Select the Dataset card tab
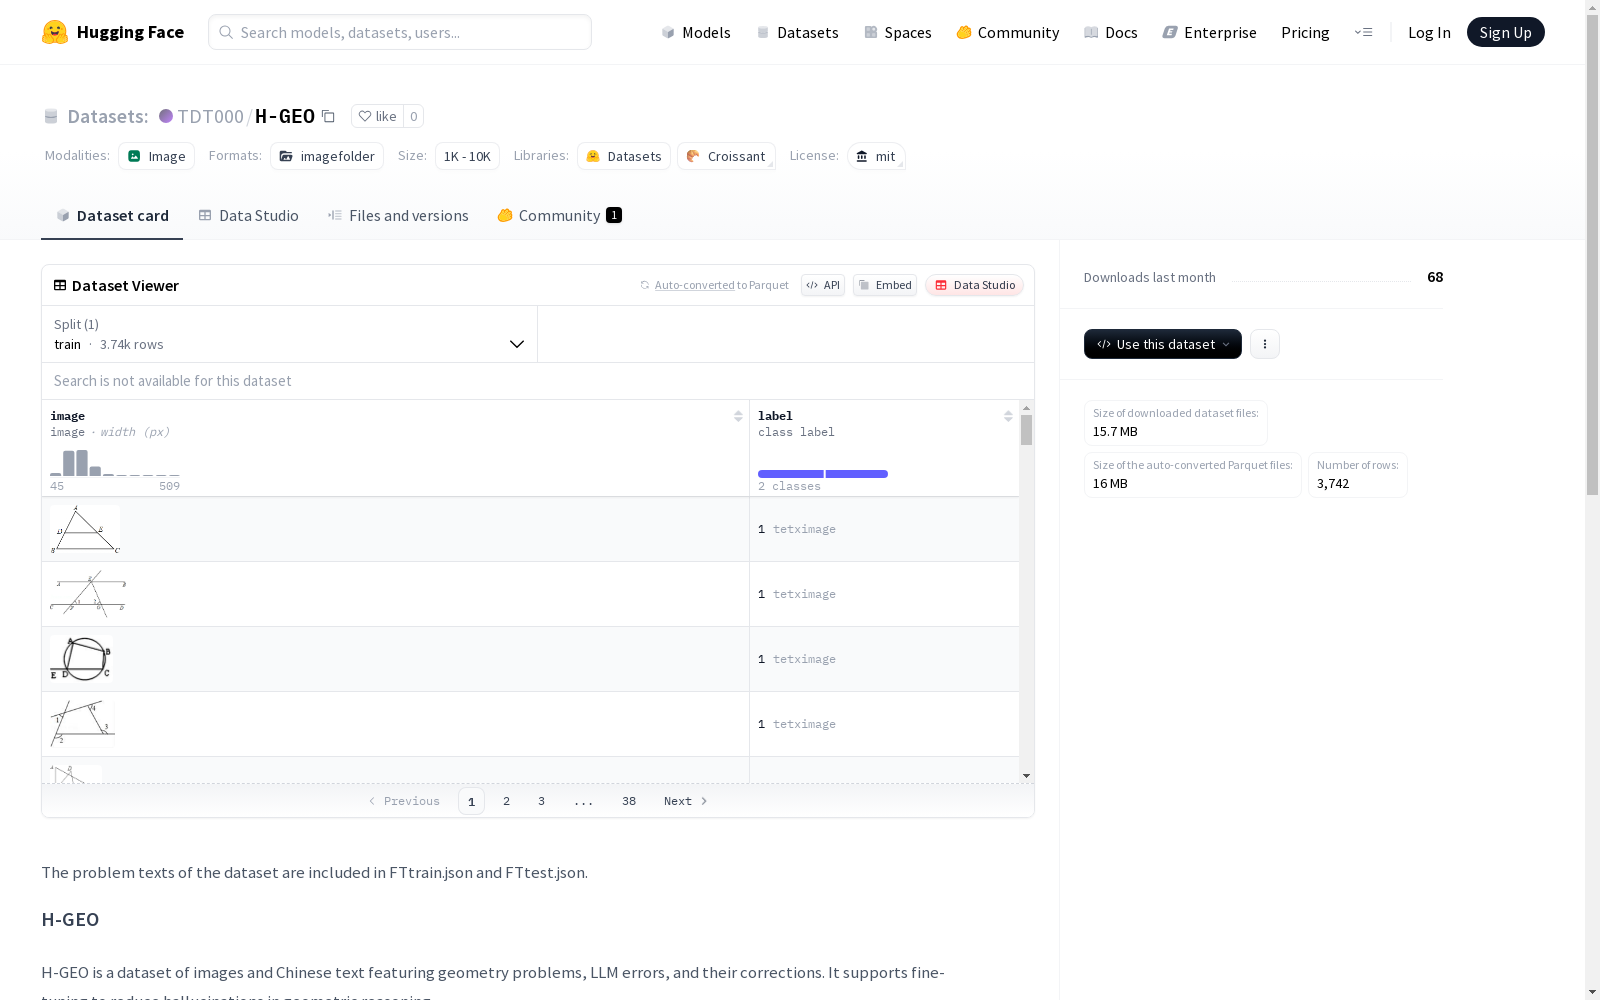The width and height of the screenshot is (1600, 1000). [112, 216]
